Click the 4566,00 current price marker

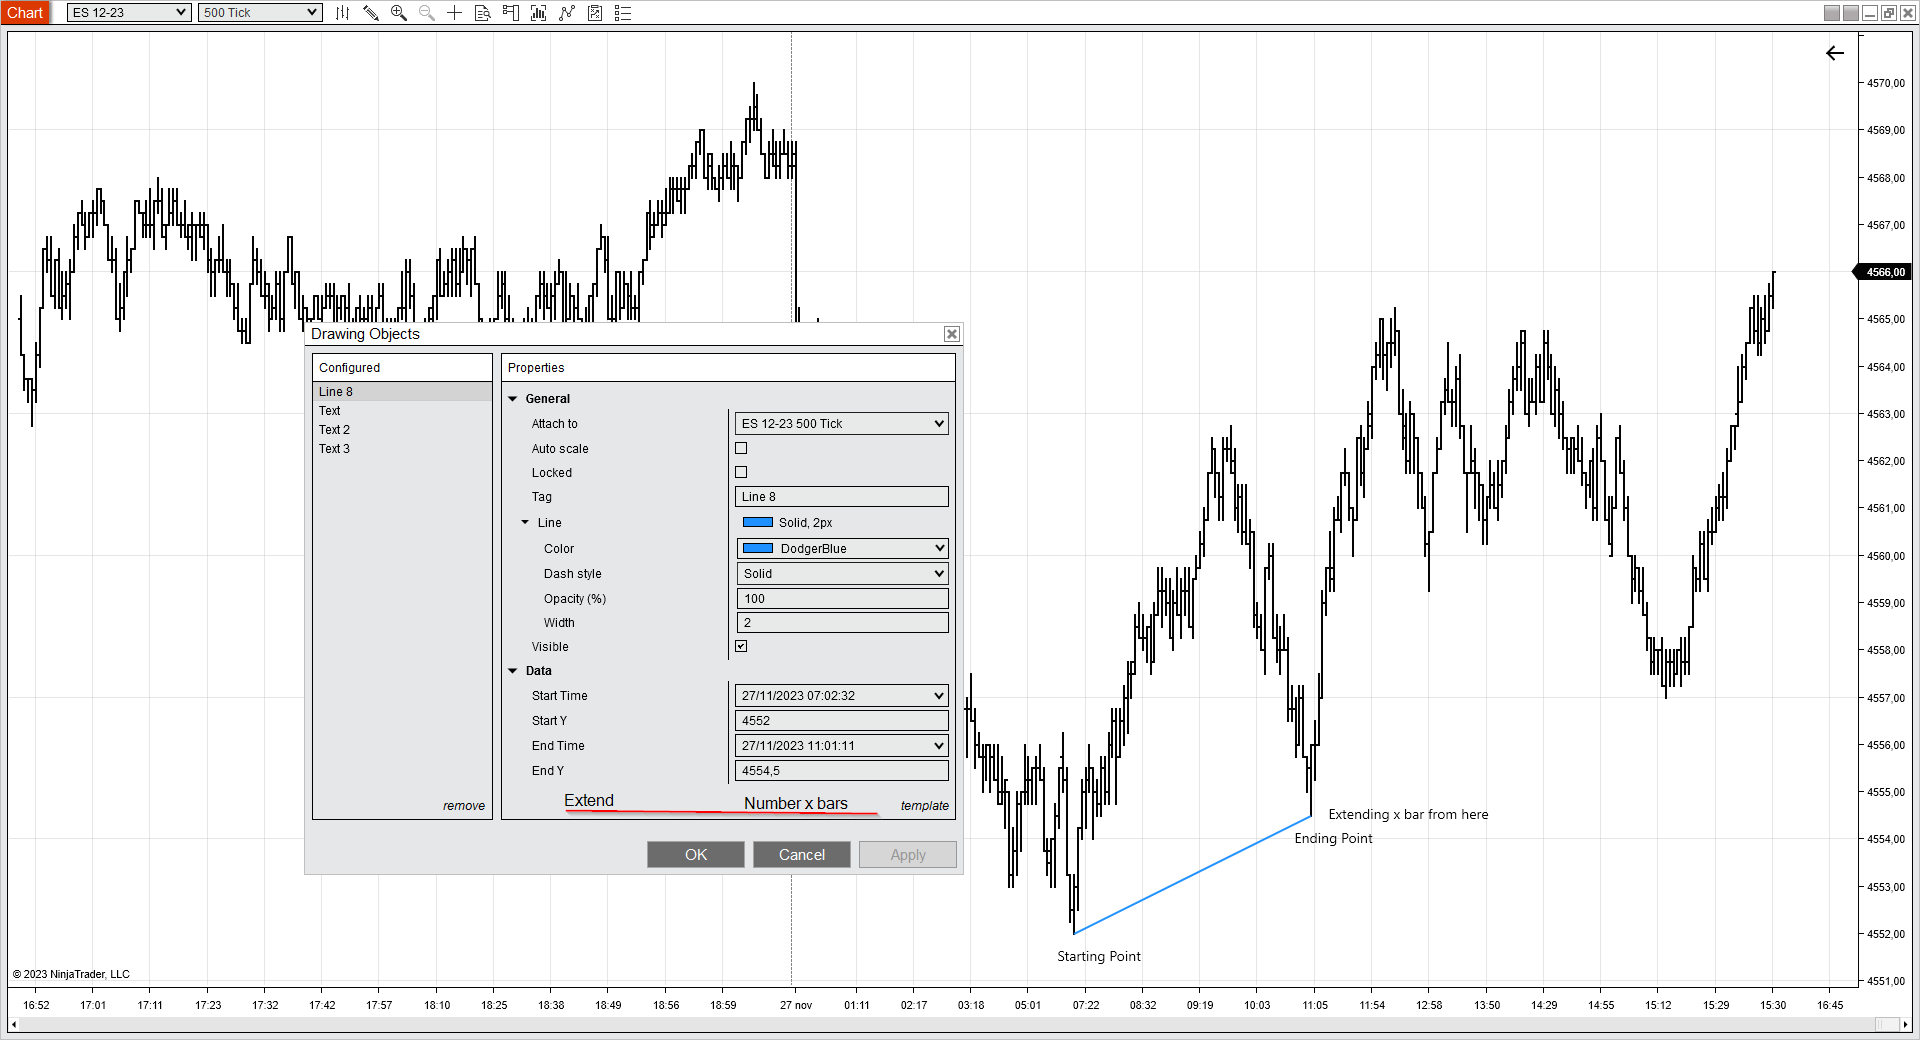(x=1884, y=272)
